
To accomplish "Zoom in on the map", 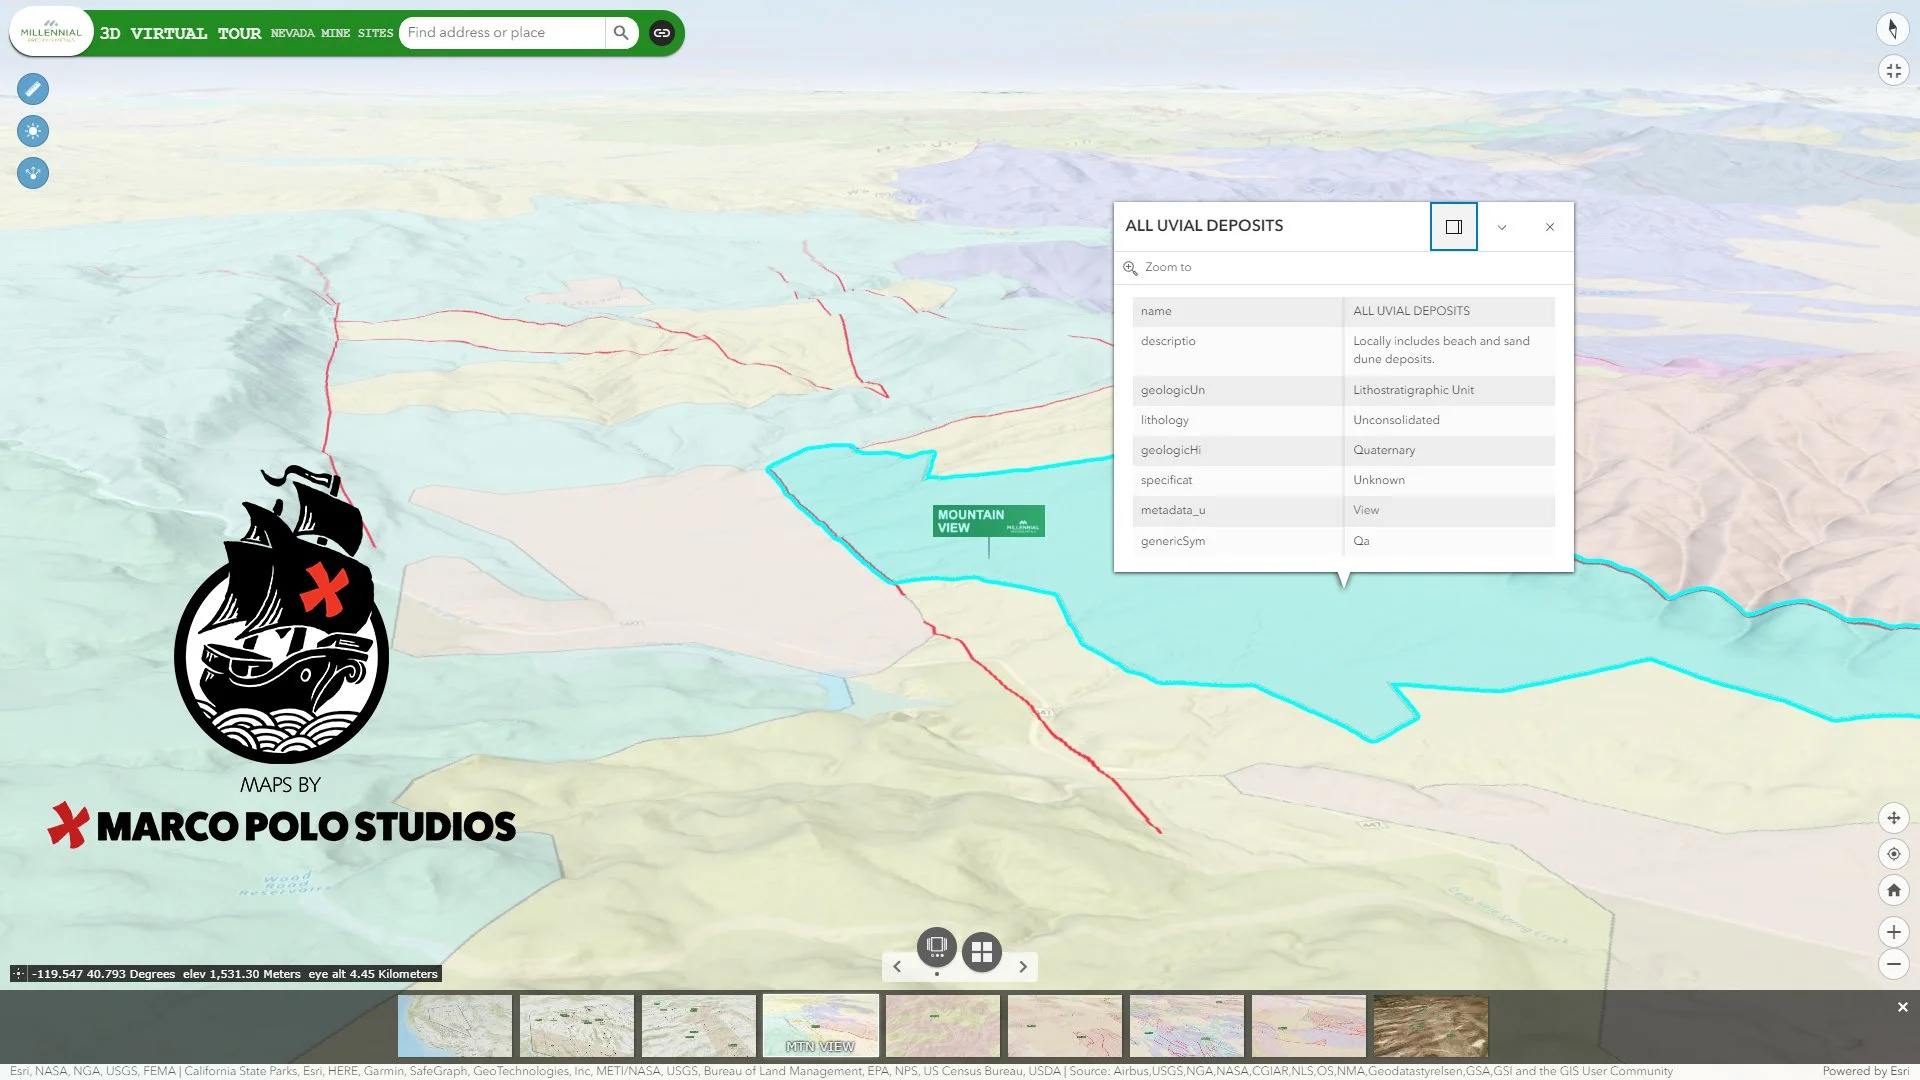I will 1893,932.
